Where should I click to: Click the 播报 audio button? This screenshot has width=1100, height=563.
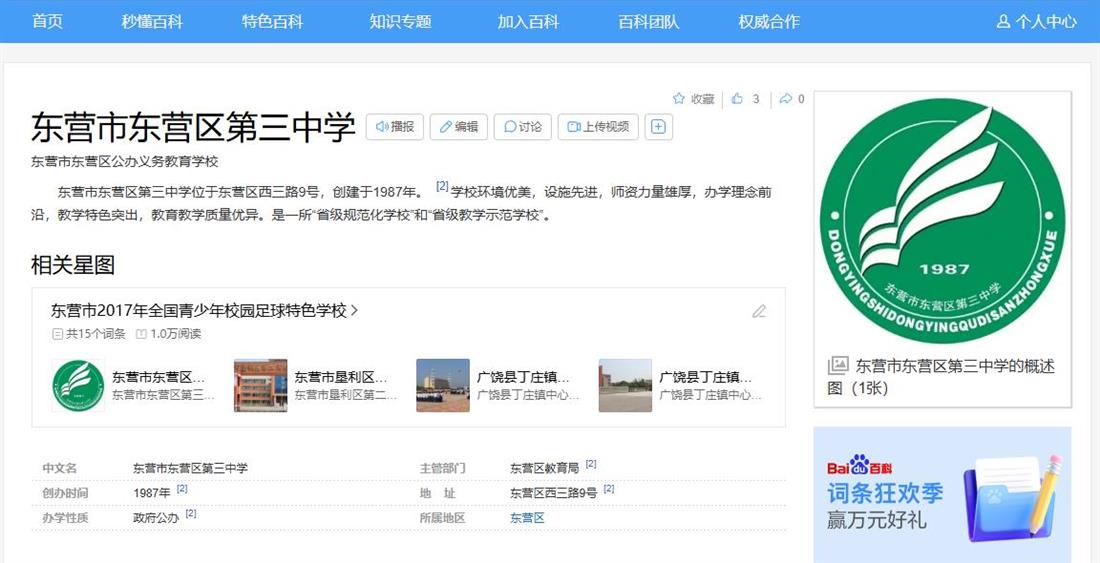395,127
